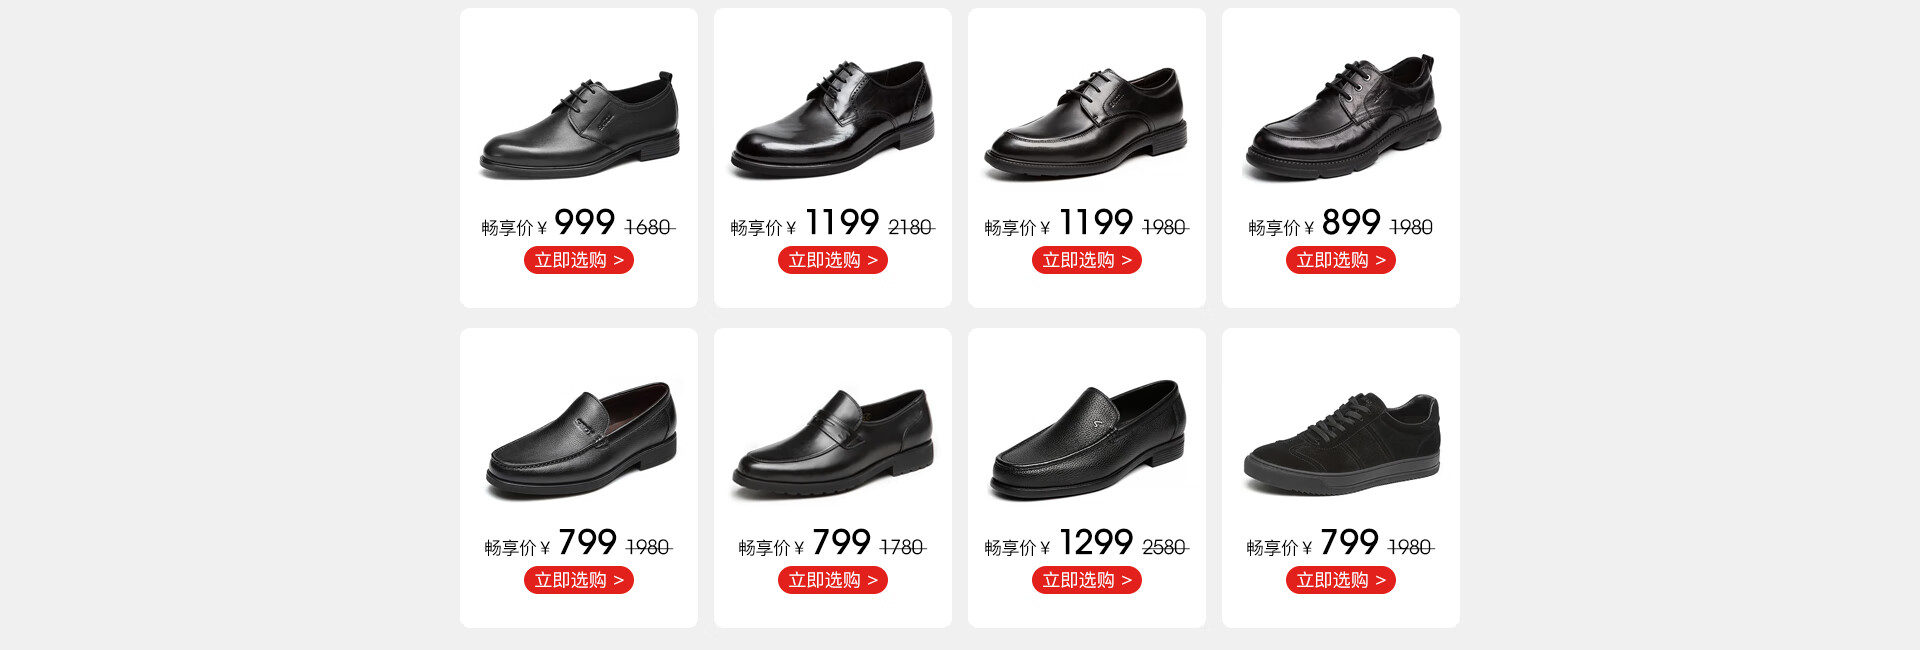Click 立即选购 under the 799 loafer marked 1780
The height and width of the screenshot is (650, 1920).
click(x=833, y=580)
